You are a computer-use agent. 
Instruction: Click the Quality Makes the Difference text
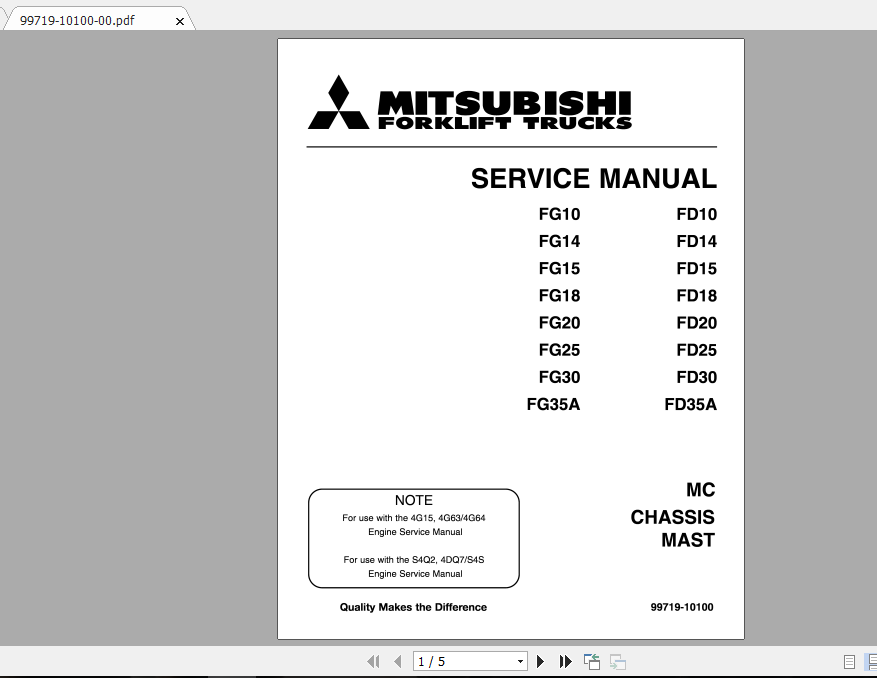tap(413, 607)
